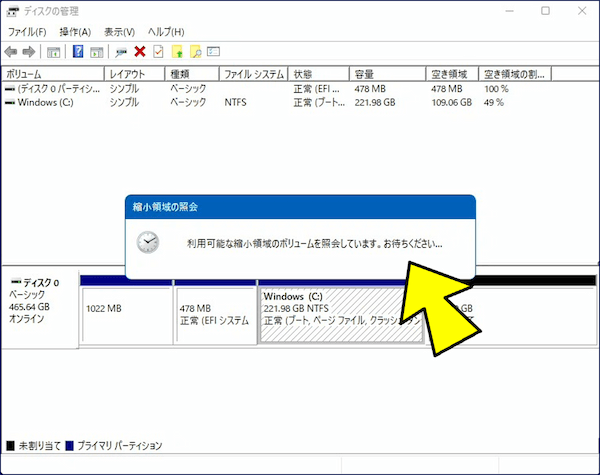
Task: Click the red X delete icon
Action: coord(140,51)
